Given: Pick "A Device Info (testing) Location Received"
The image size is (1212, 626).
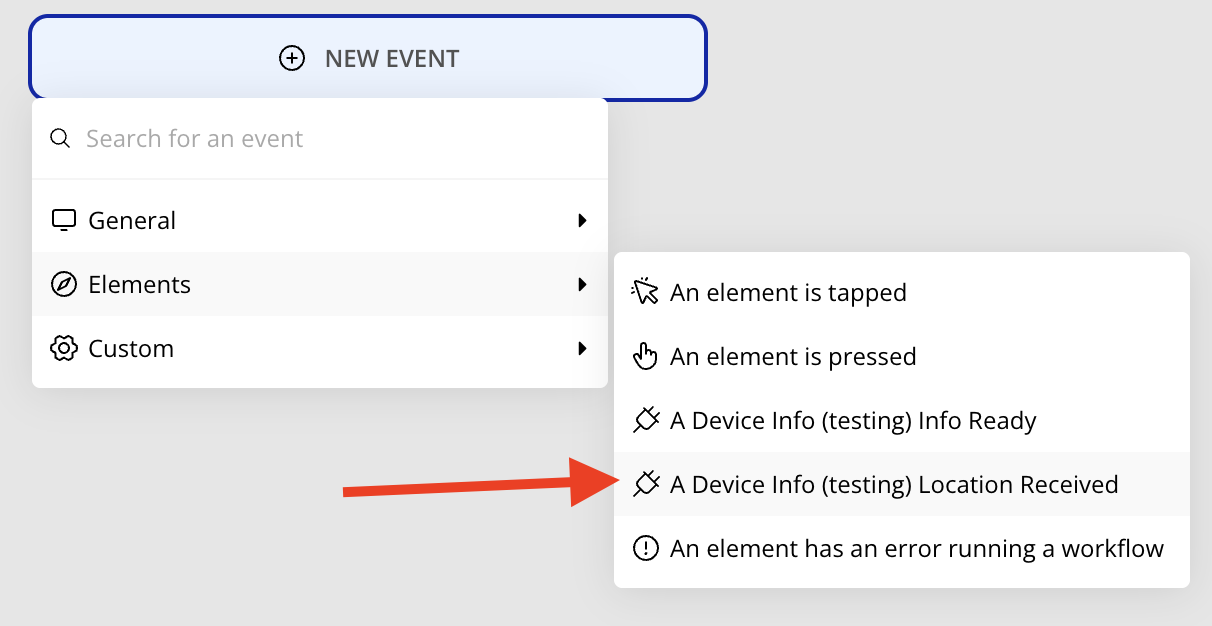Looking at the screenshot, I should tap(894, 484).
